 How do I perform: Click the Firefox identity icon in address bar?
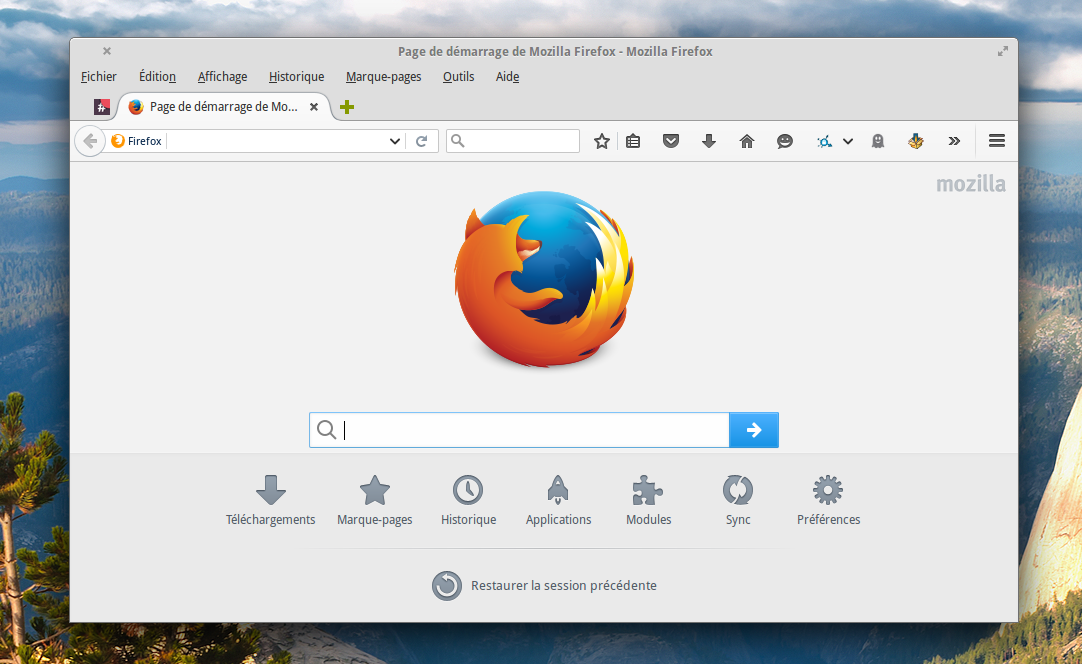(x=118, y=141)
